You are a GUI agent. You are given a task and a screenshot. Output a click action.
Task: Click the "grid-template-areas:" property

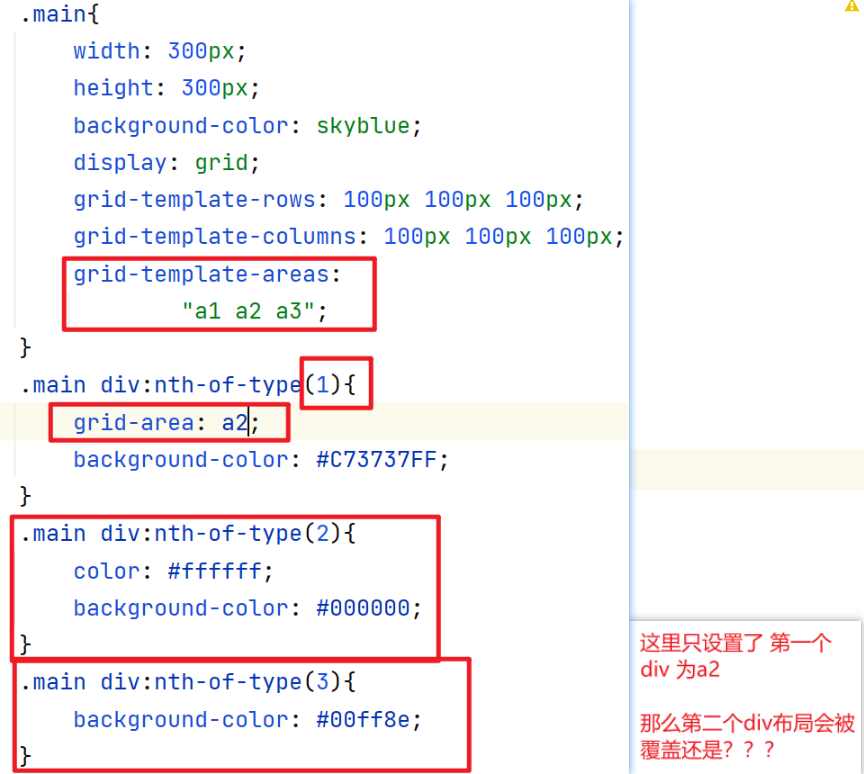[207, 274]
